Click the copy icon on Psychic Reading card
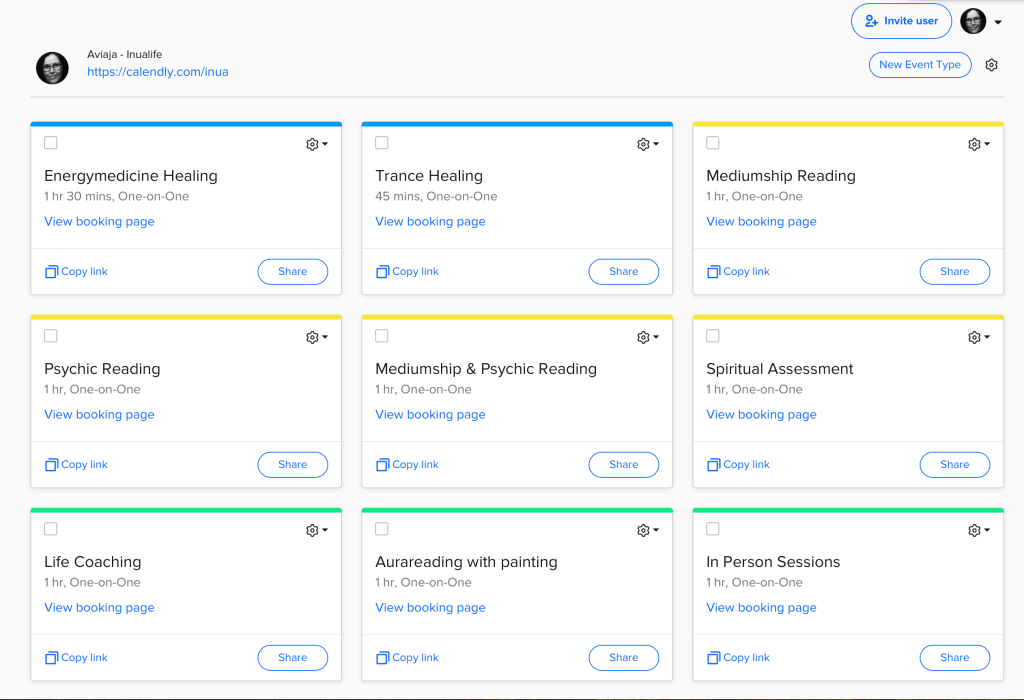This screenshot has height=700, width=1024. click(52, 465)
